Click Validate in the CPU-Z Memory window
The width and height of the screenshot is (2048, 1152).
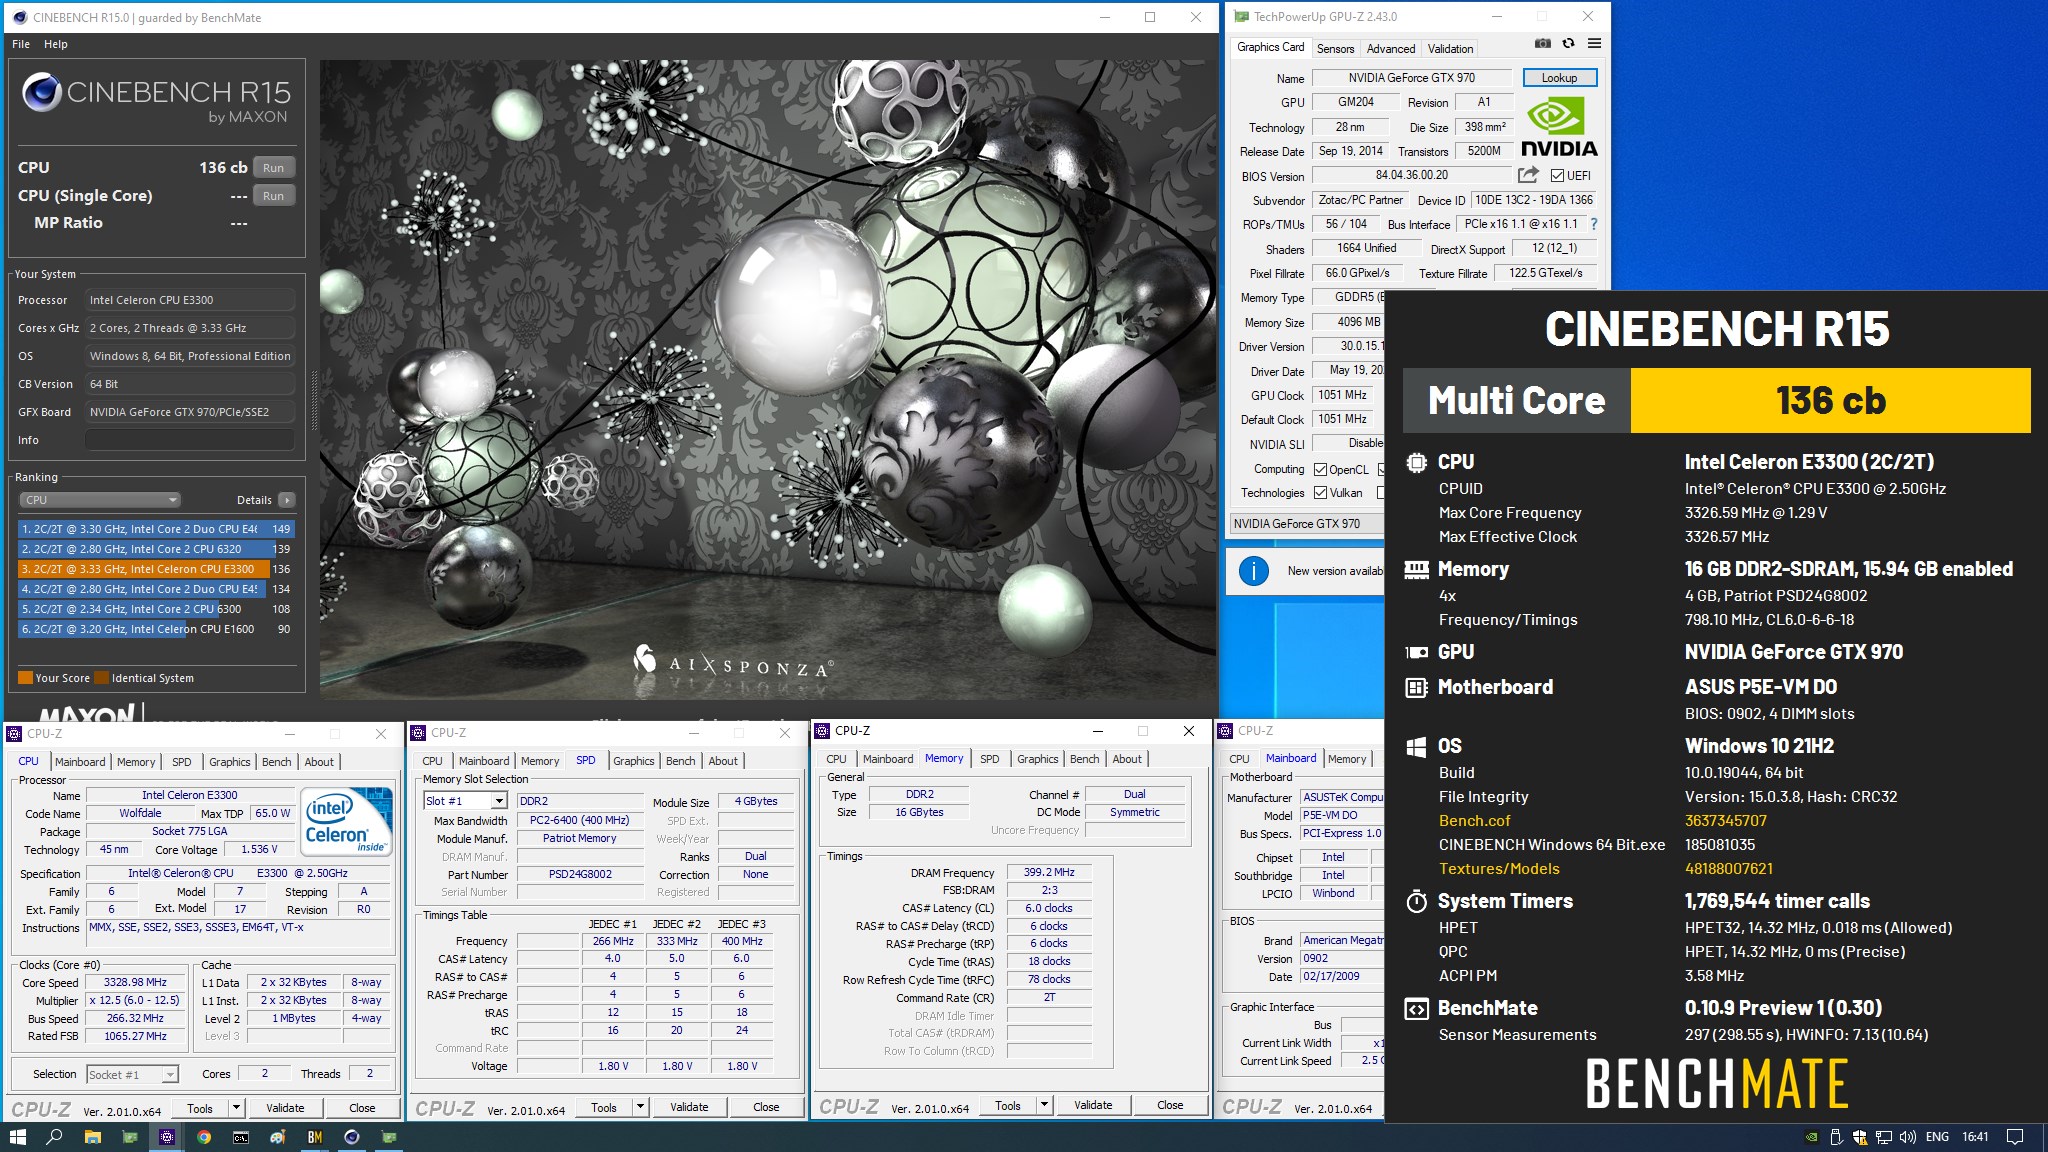pyautogui.click(x=1093, y=1105)
